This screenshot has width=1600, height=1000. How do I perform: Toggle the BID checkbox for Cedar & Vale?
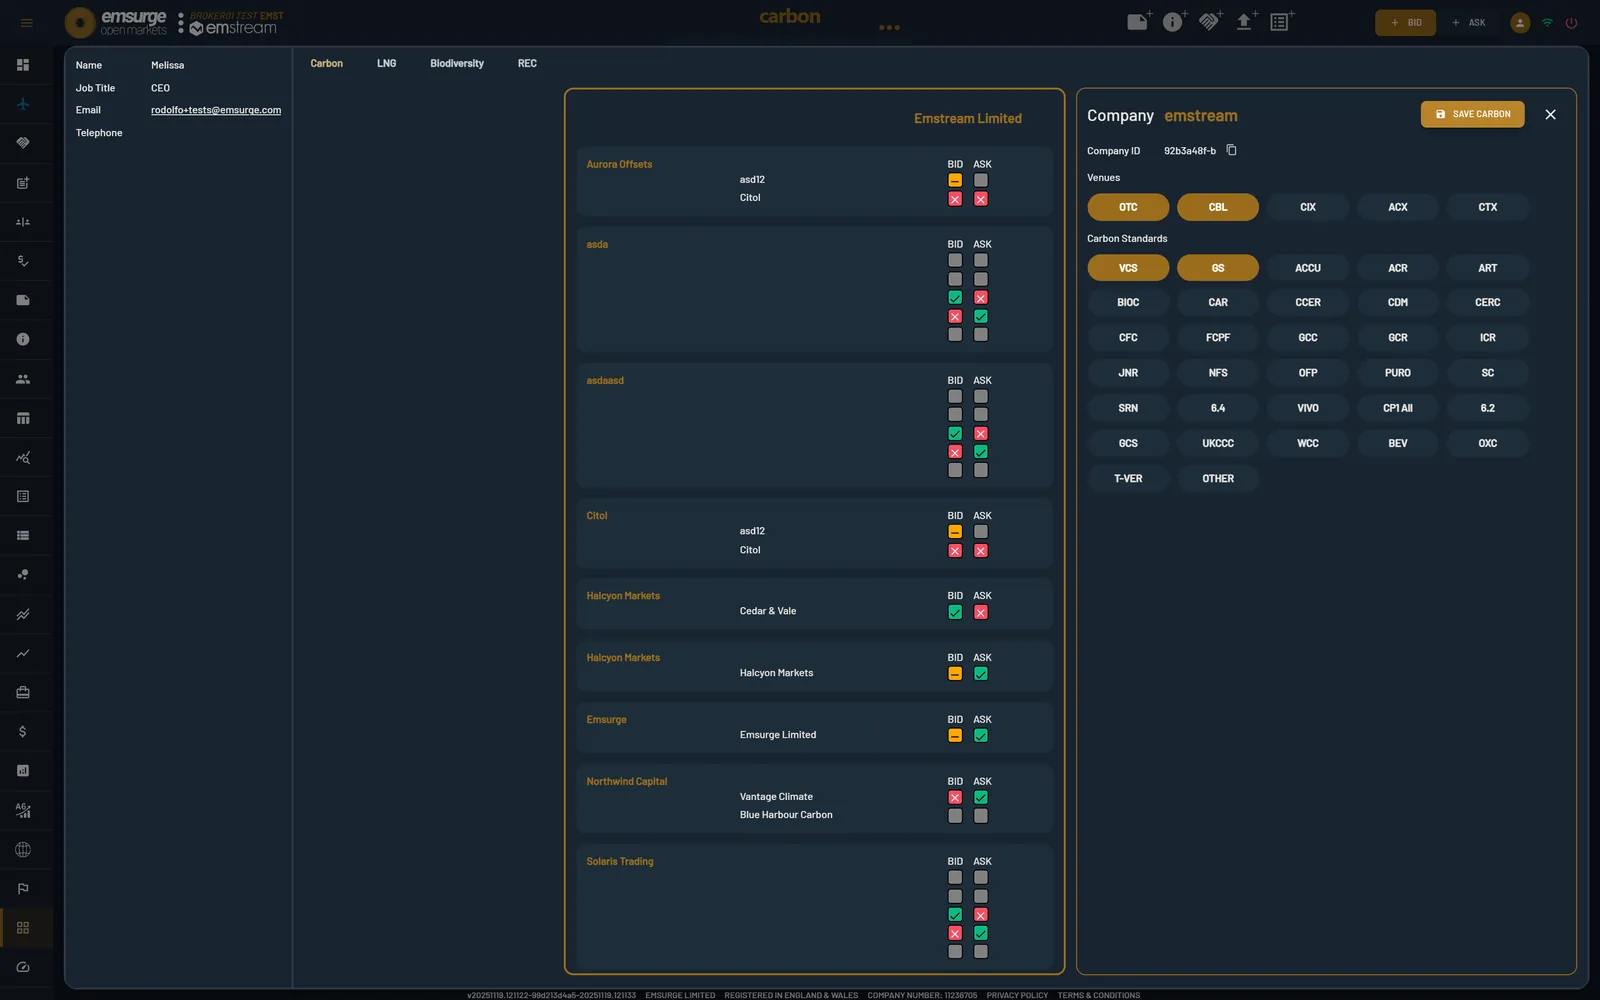[x=955, y=612]
